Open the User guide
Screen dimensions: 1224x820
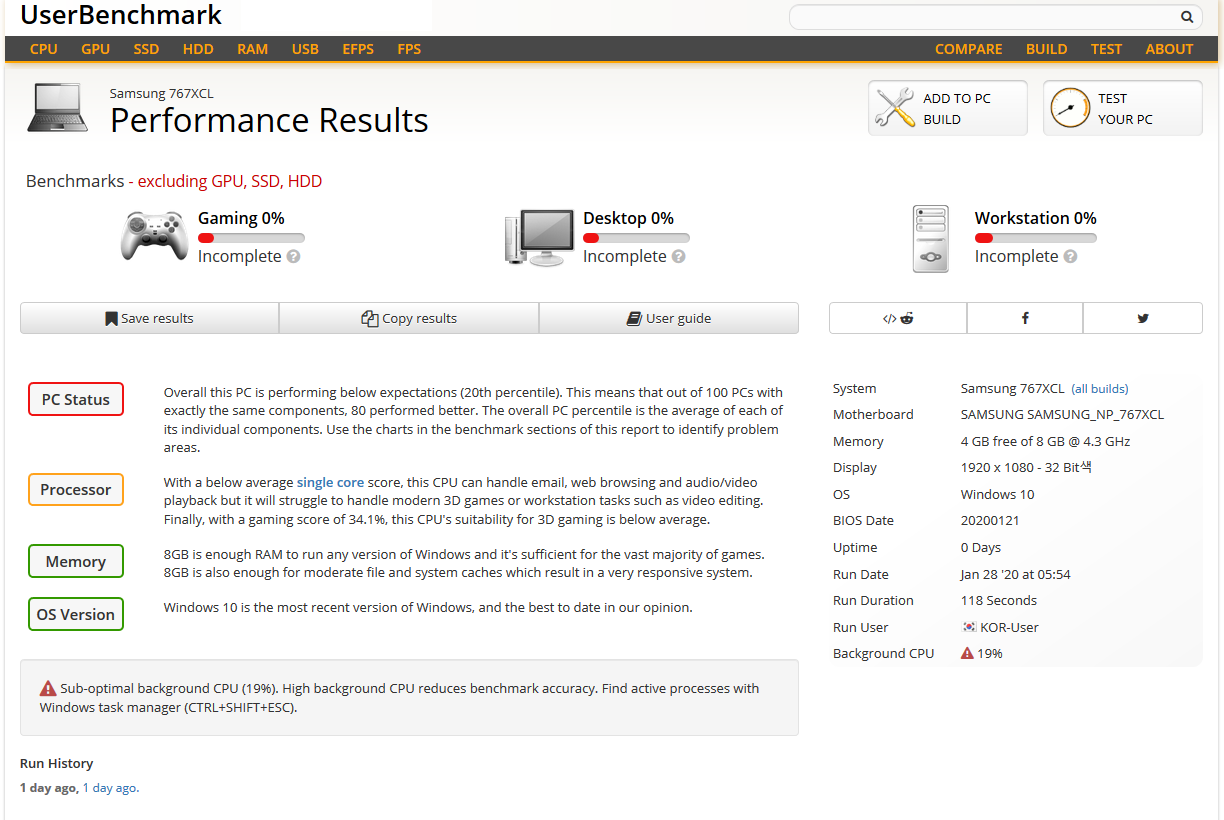pos(669,318)
